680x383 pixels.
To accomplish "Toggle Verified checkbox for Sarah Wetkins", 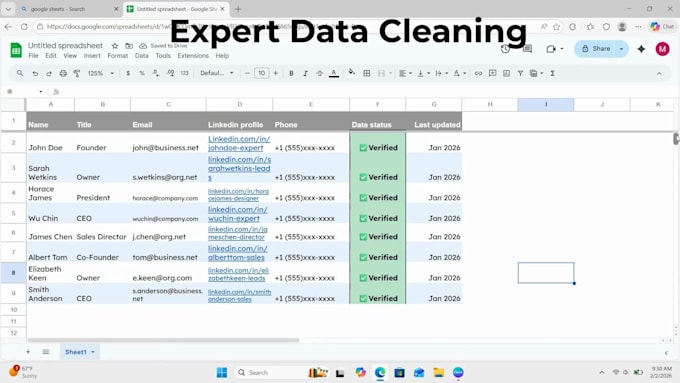I will (363, 177).
